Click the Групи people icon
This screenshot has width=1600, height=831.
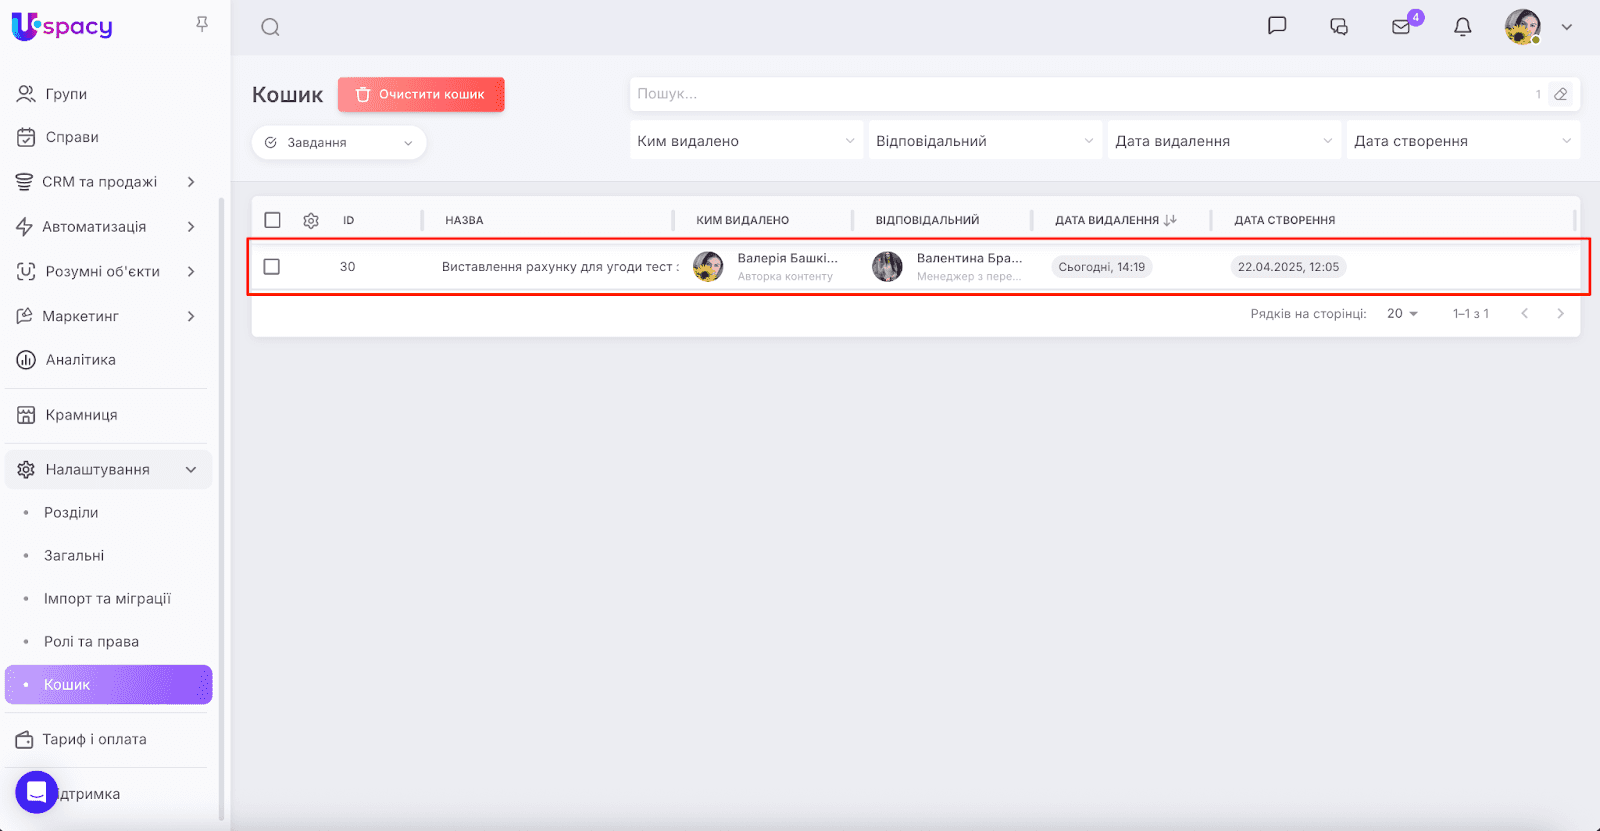click(26, 94)
